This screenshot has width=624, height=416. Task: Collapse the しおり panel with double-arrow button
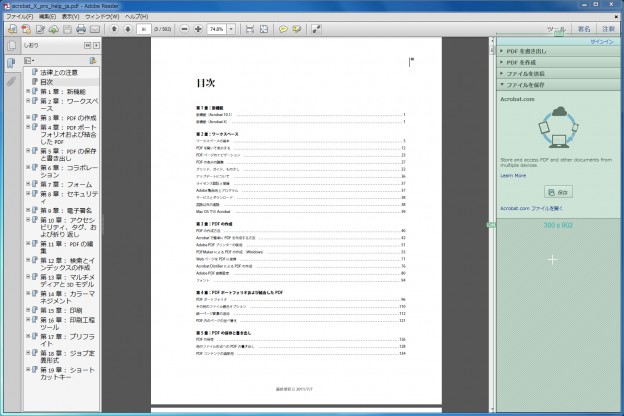point(88,46)
